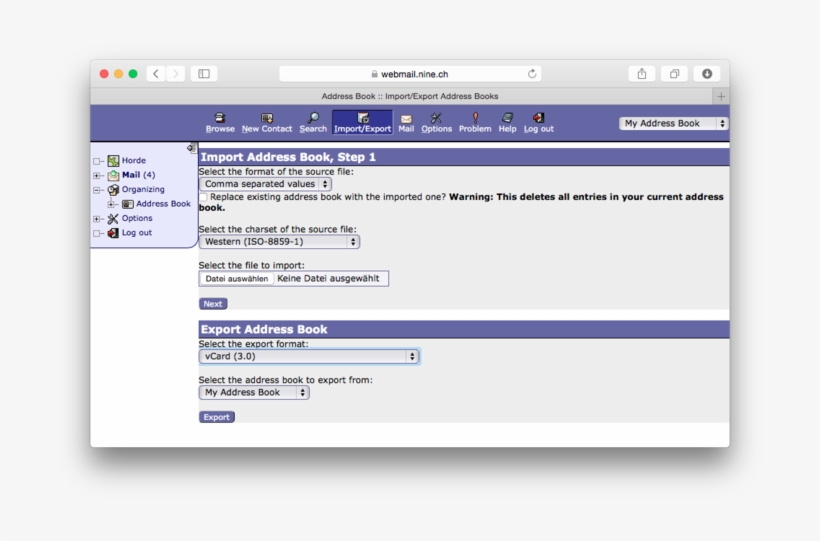Image resolution: width=820 pixels, height=541 pixels.
Task: Click the Log out icon in sidebar
Action: tap(113, 233)
